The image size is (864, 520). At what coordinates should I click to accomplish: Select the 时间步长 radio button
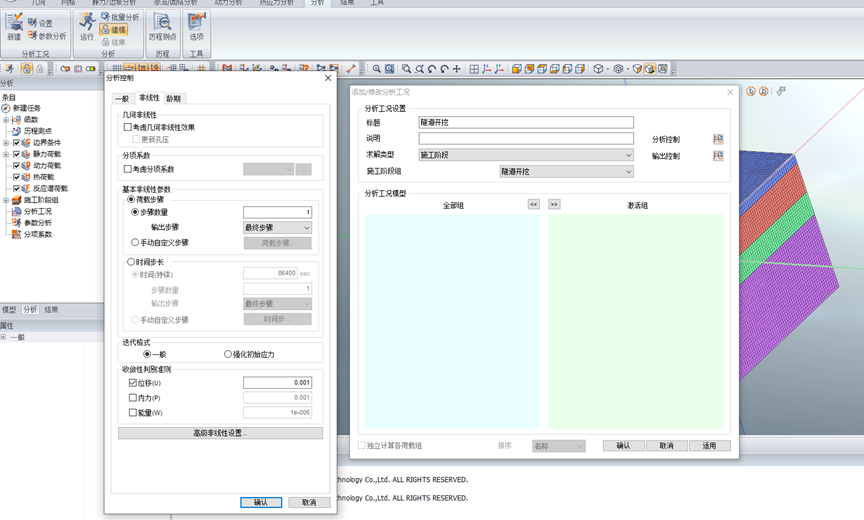coord(131,262)
